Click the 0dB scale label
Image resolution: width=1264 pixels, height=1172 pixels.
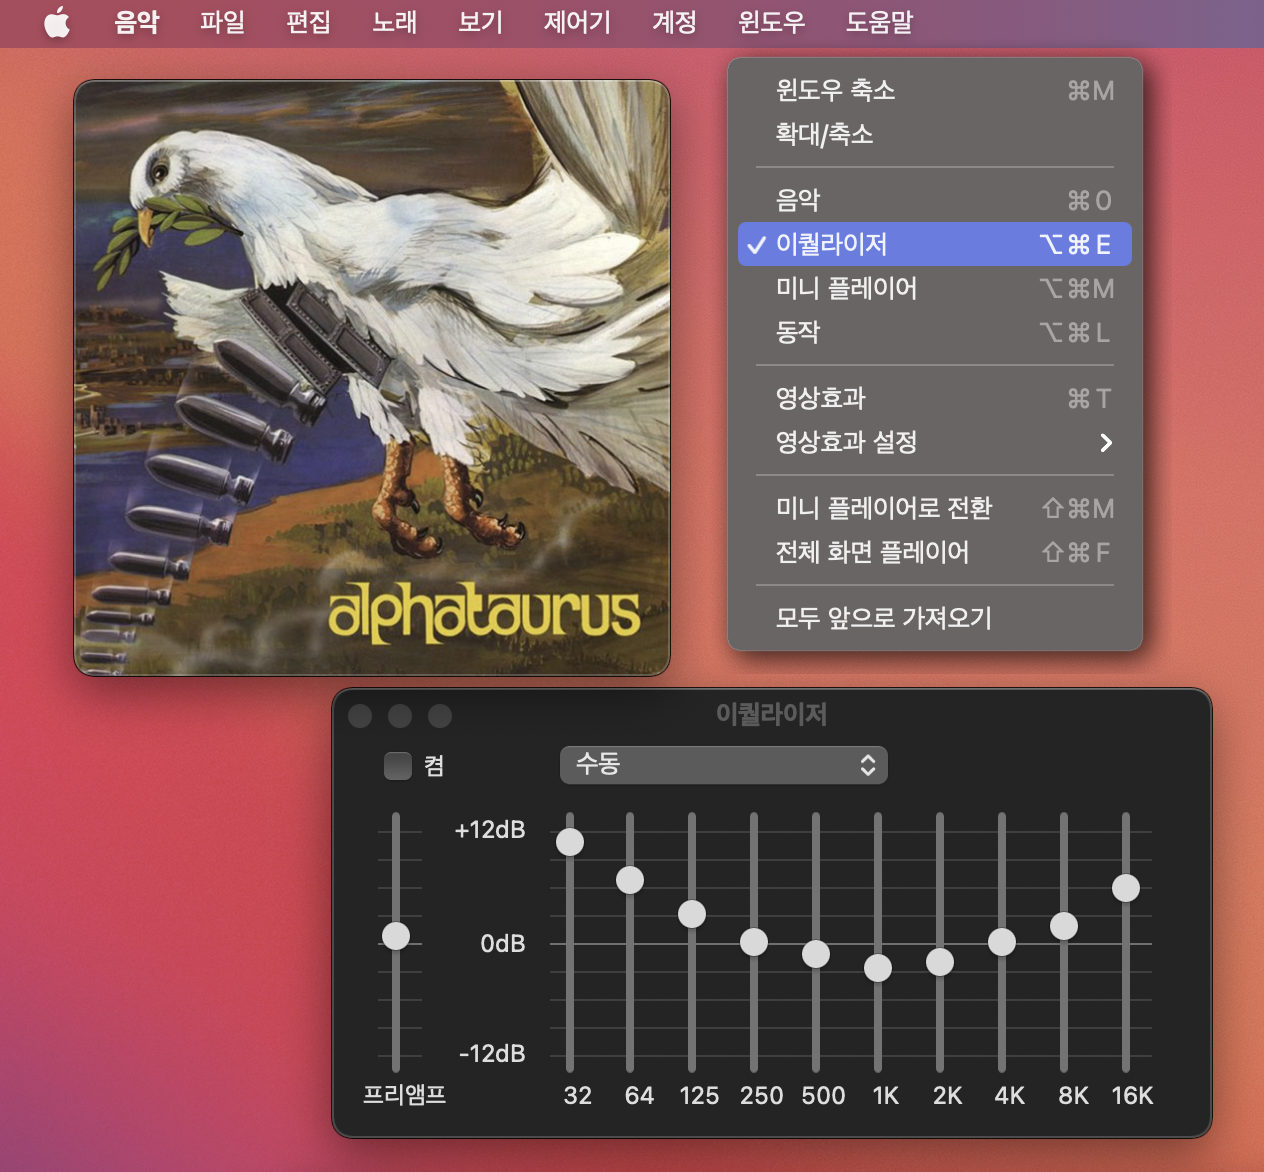[x=503, y=944]
